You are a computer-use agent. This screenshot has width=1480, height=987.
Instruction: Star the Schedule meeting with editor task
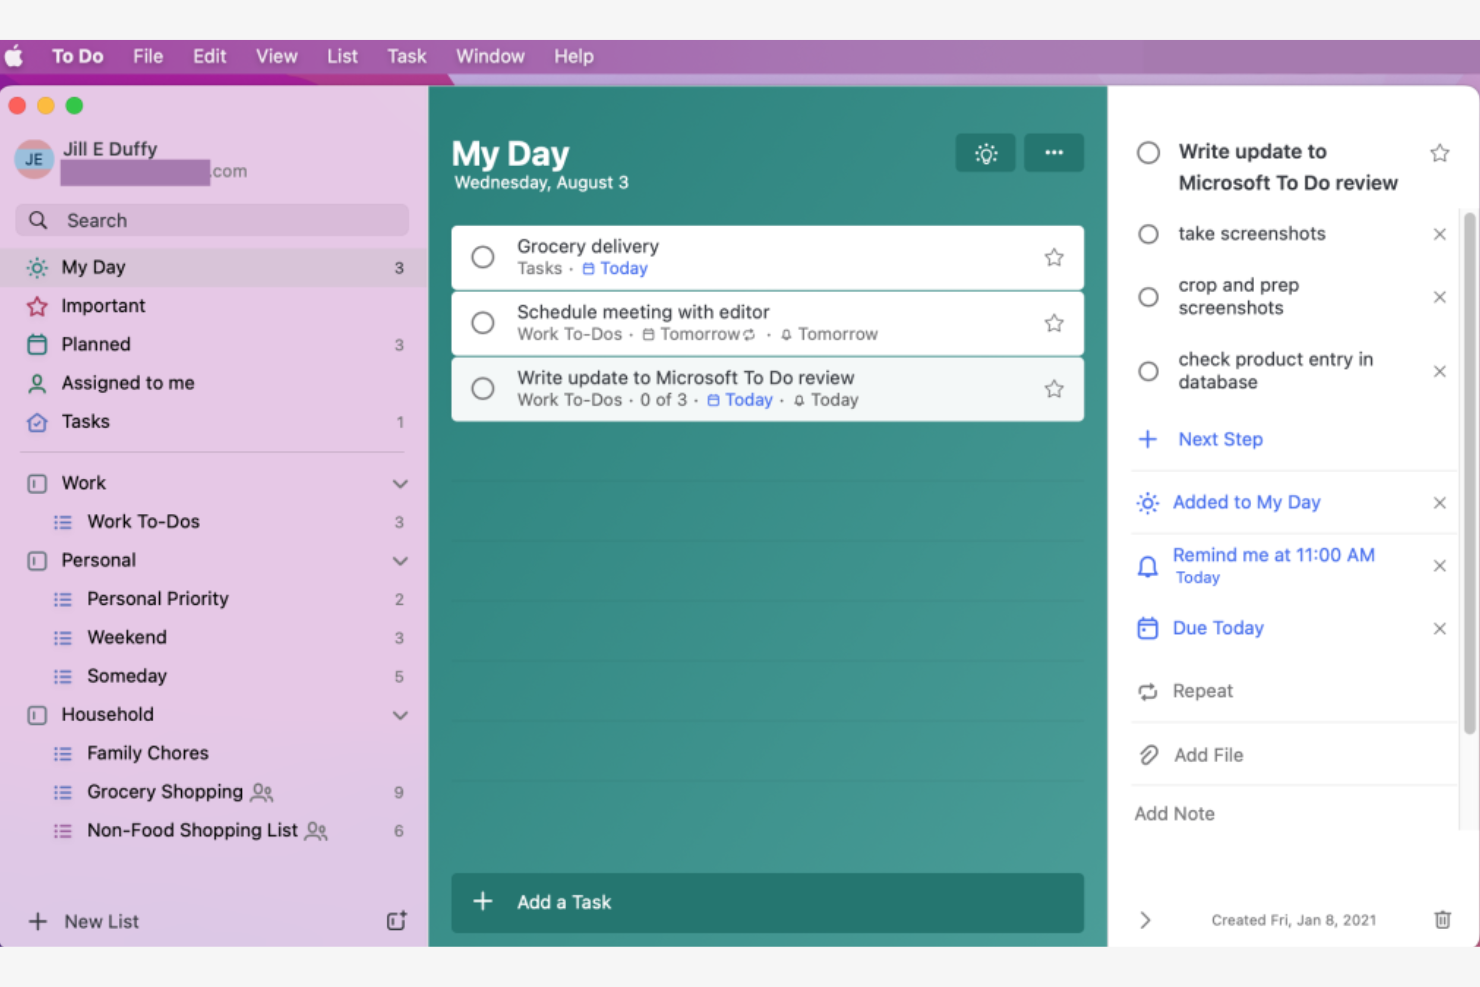coord(1054,323)
